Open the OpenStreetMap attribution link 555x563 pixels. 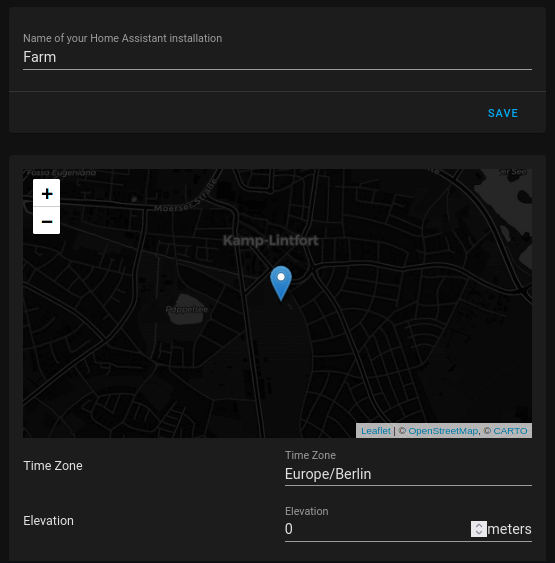443,431
